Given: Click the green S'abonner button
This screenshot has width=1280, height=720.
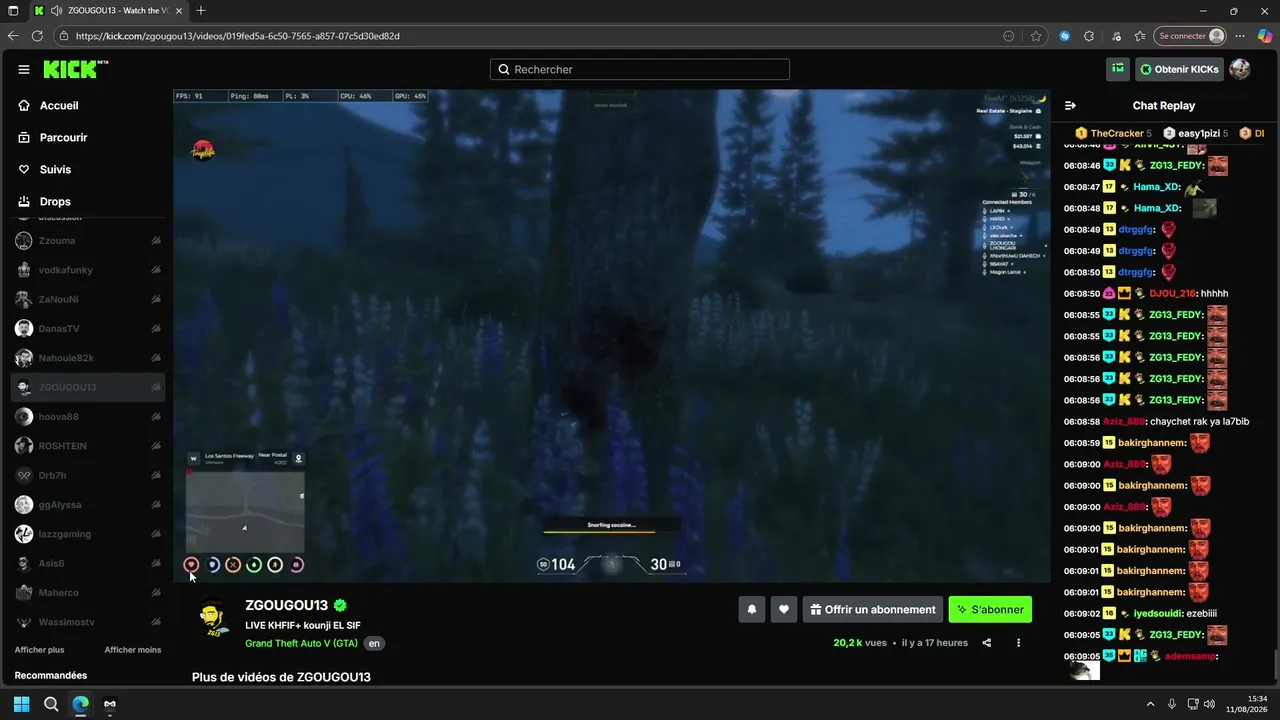Looking at the screenshot, I should click(990, 610).
